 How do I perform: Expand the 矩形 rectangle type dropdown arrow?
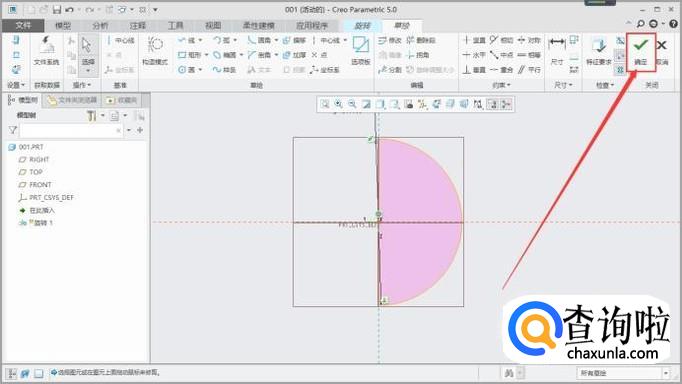pyautogui.click(x=206, y=55)
